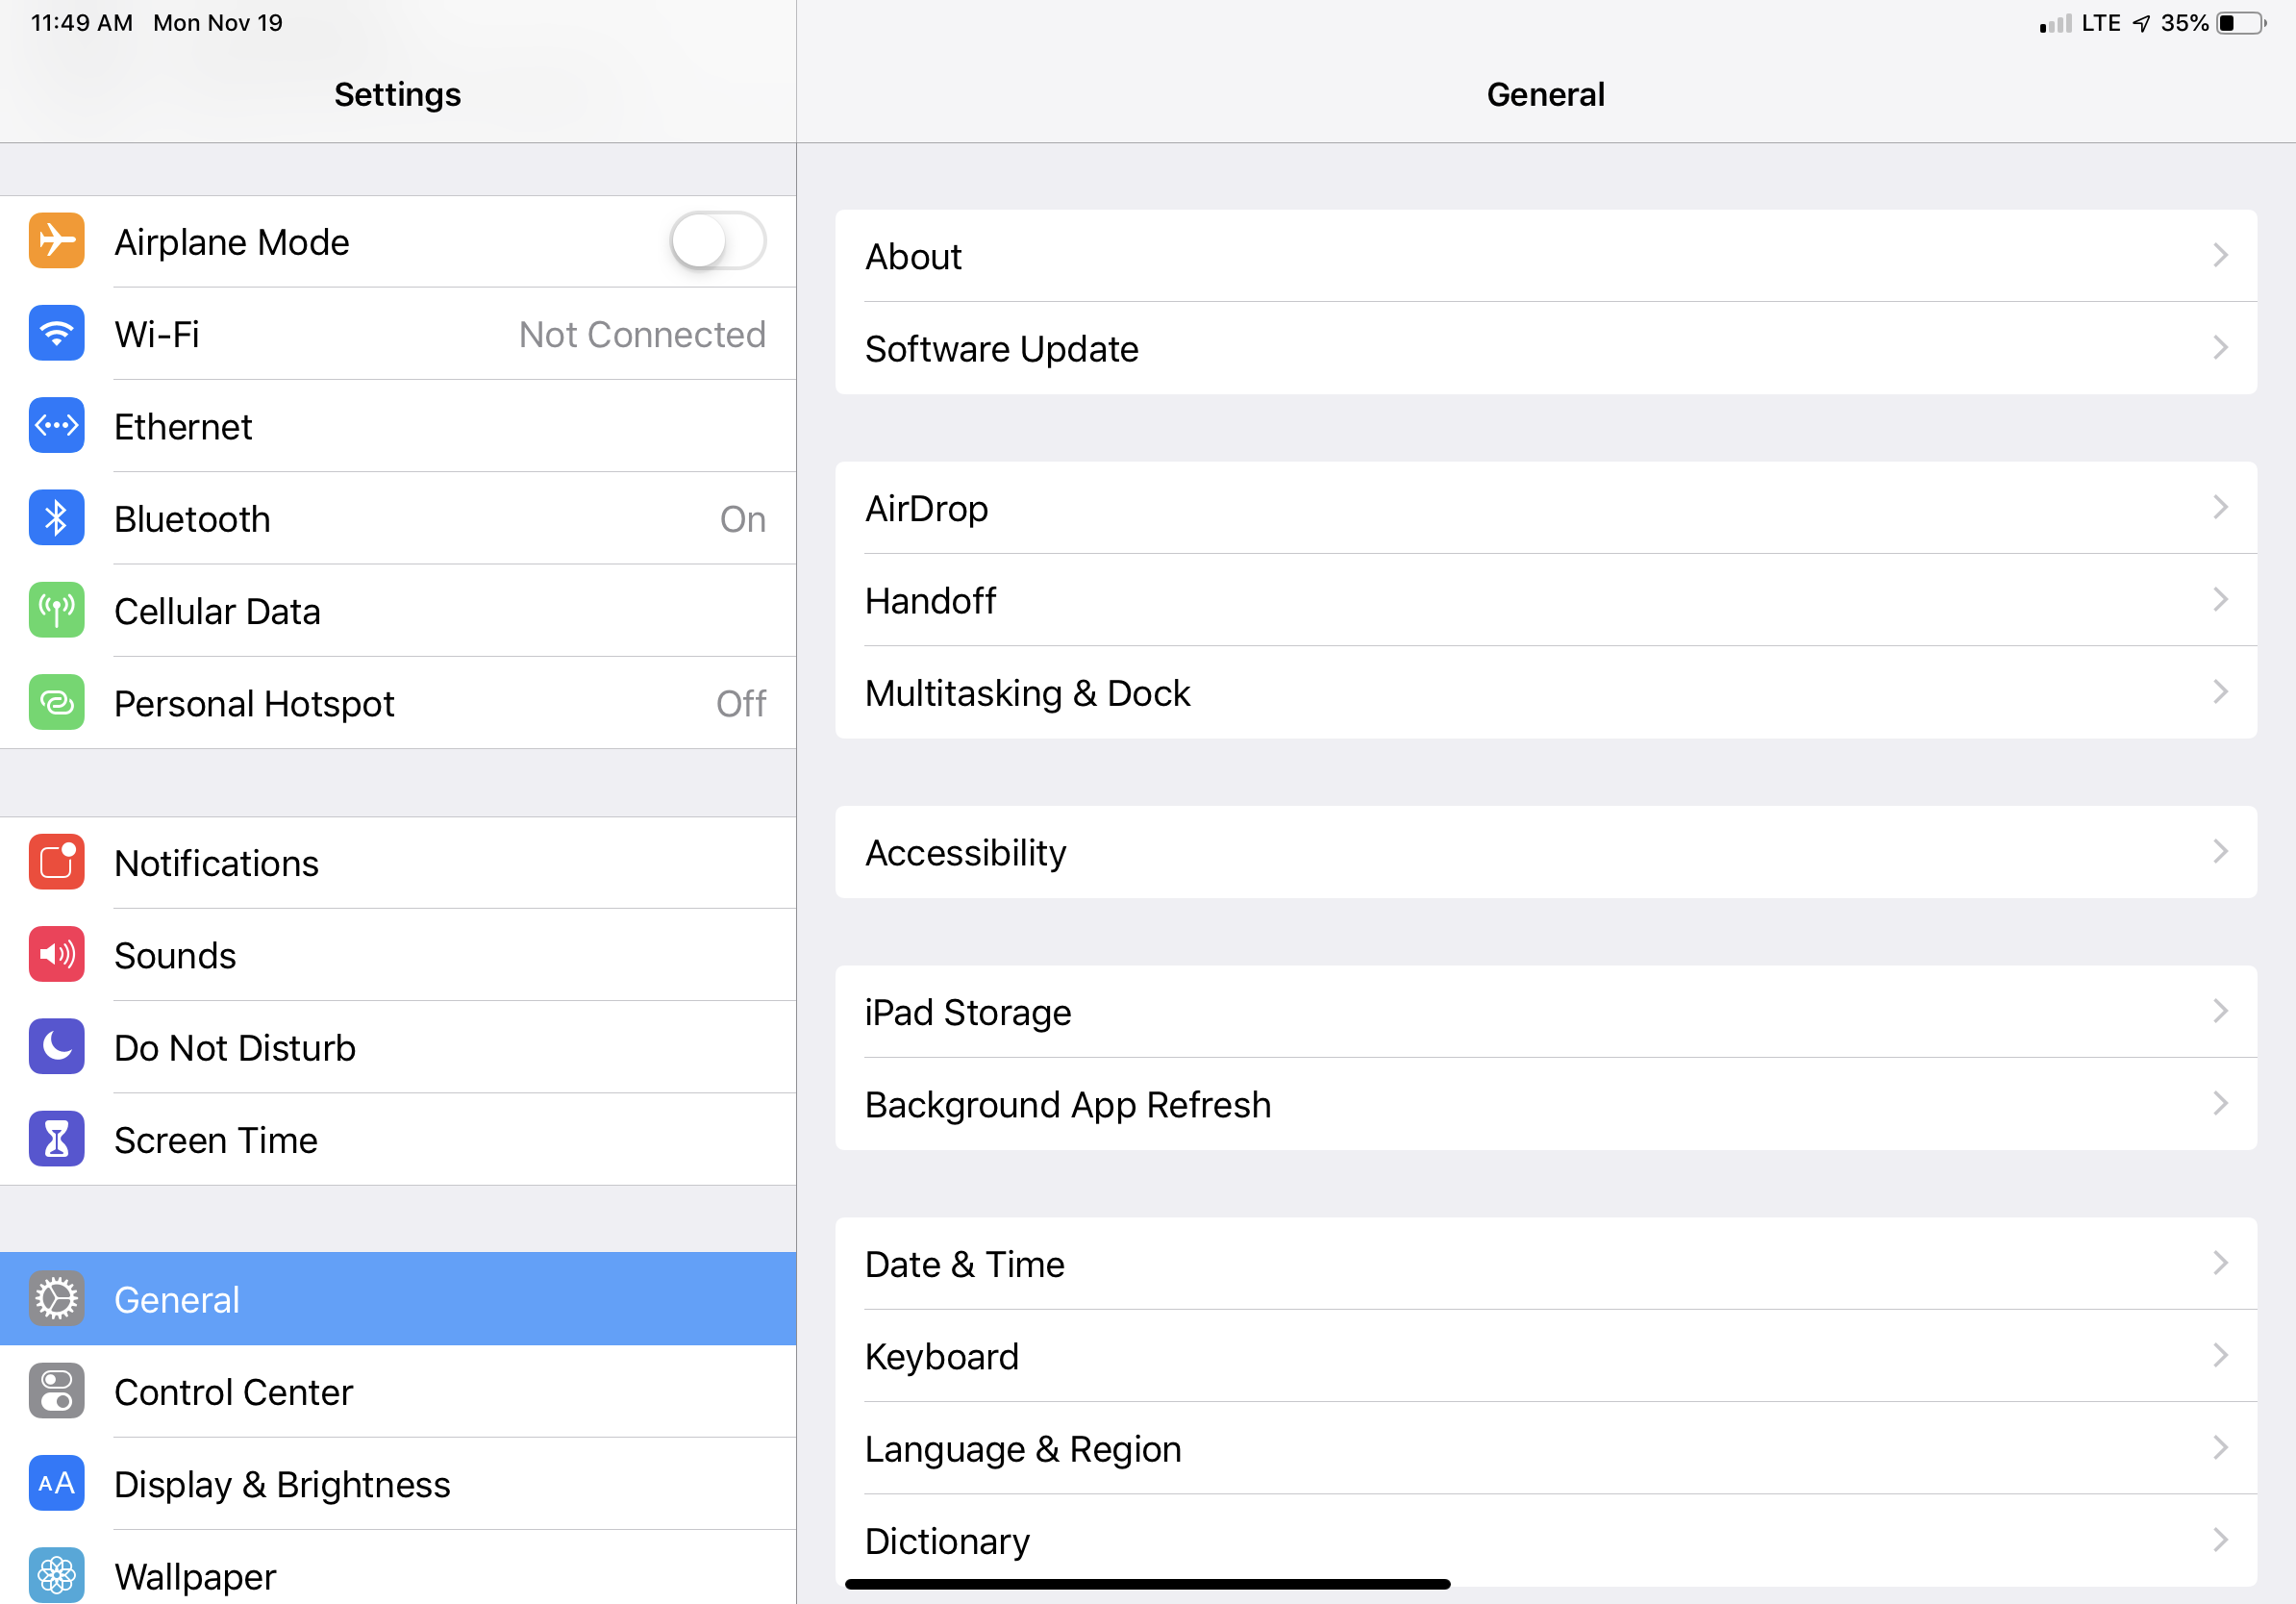Image resolution: width=2296 pixels, height=1604 pixels.
Task: Tap the 'Mon Nov 19' date
Action: [x=218, y=23]
